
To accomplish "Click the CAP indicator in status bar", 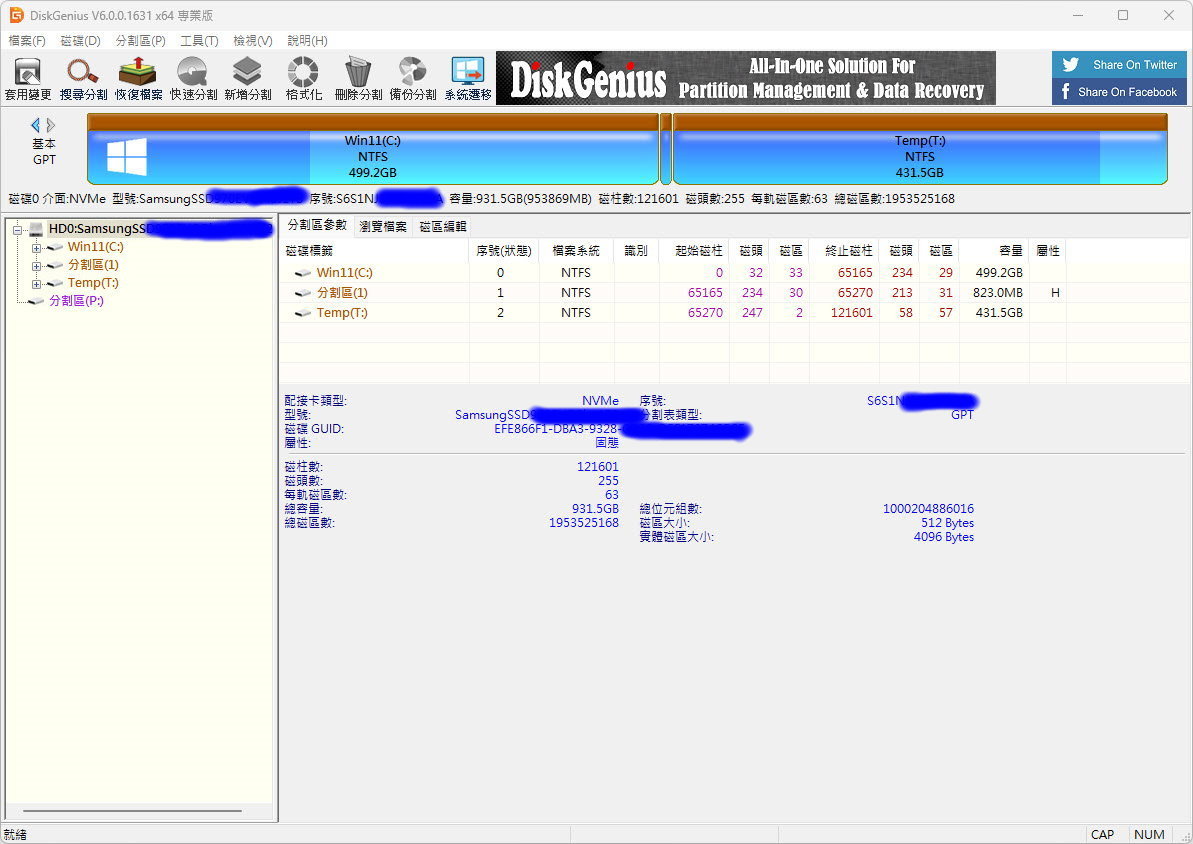I will pos(1102,834).
